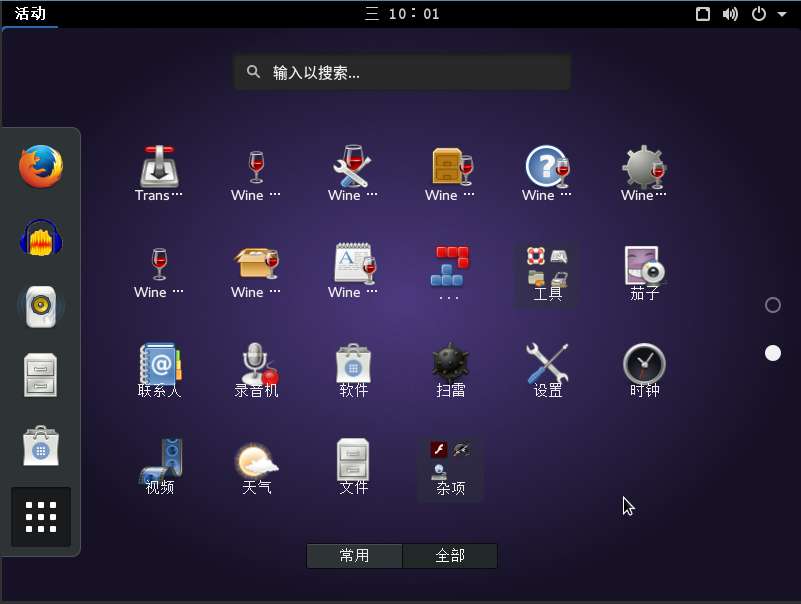Switch to 全部 all apps tab
The height and width of the screenshot is (604, 801).
coord(450,555)
